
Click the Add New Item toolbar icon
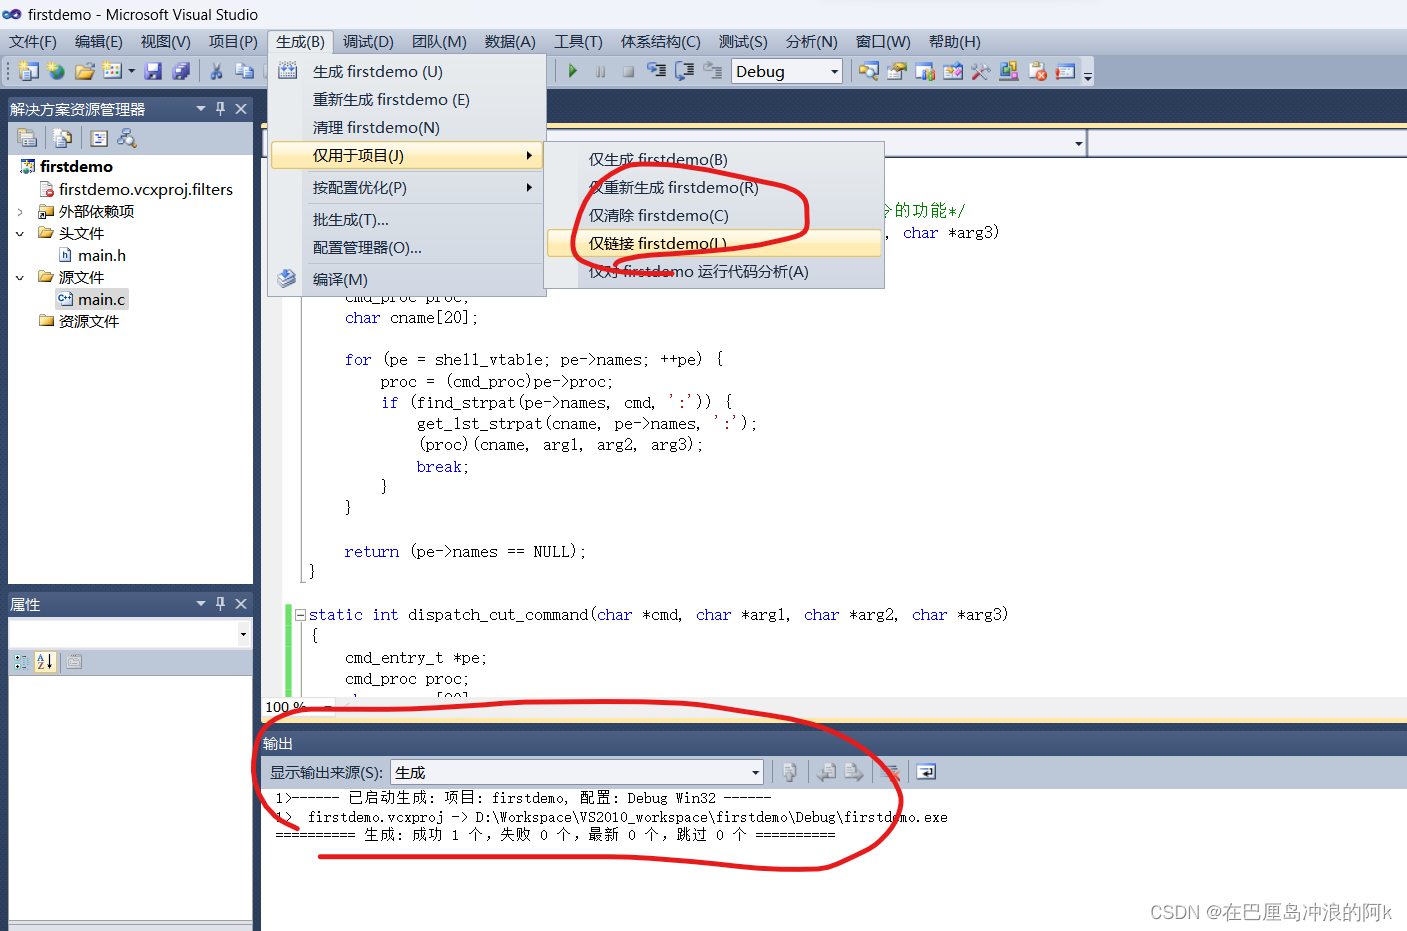pos(112,71)
